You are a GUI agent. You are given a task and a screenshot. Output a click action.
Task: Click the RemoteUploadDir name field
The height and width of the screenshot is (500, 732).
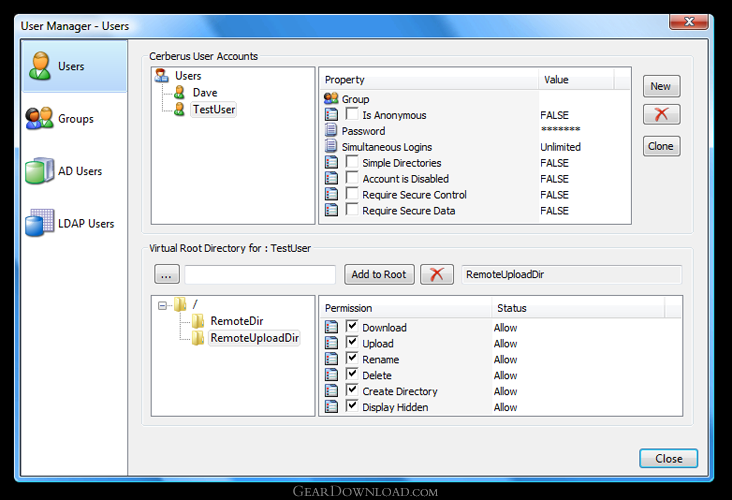click(571, 275)
